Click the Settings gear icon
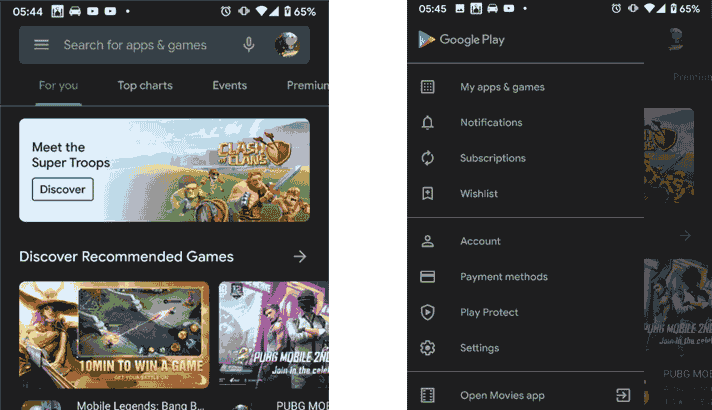Viewport: 712px width, 410px height. point(427,348)
